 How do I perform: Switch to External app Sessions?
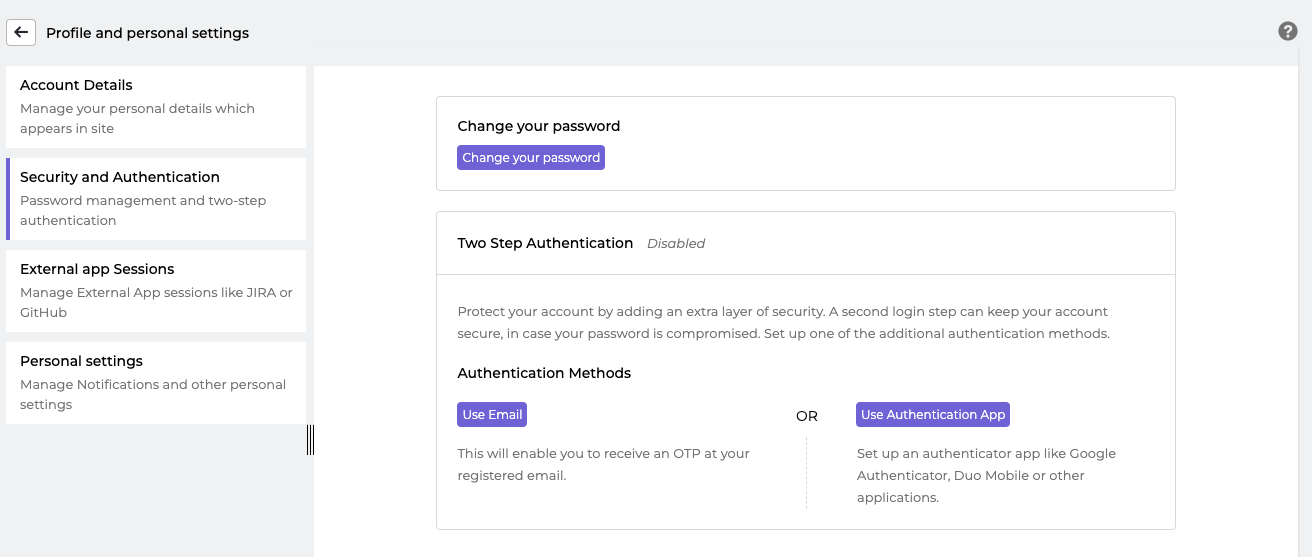156,291
